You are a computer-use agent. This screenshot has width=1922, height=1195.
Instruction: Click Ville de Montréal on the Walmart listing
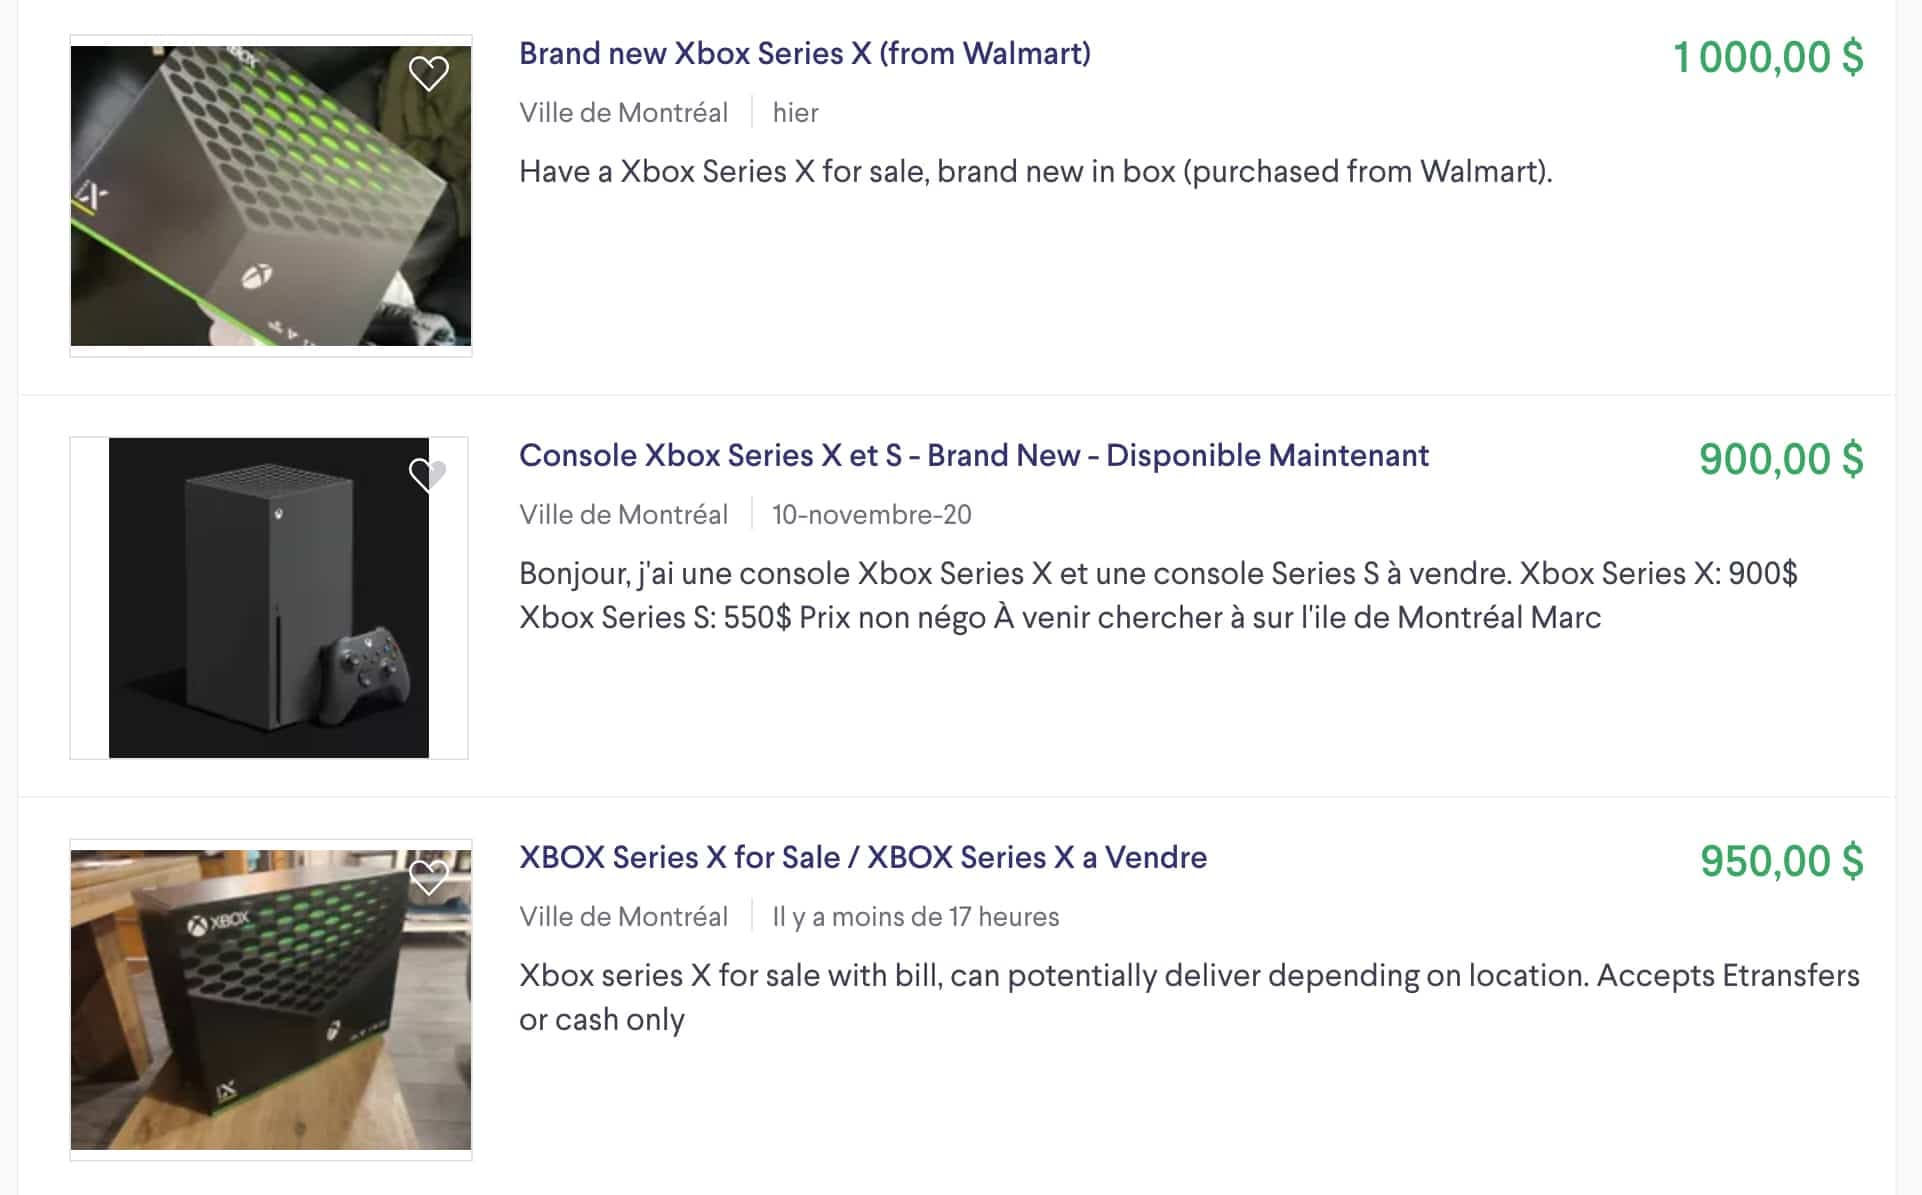624,113
